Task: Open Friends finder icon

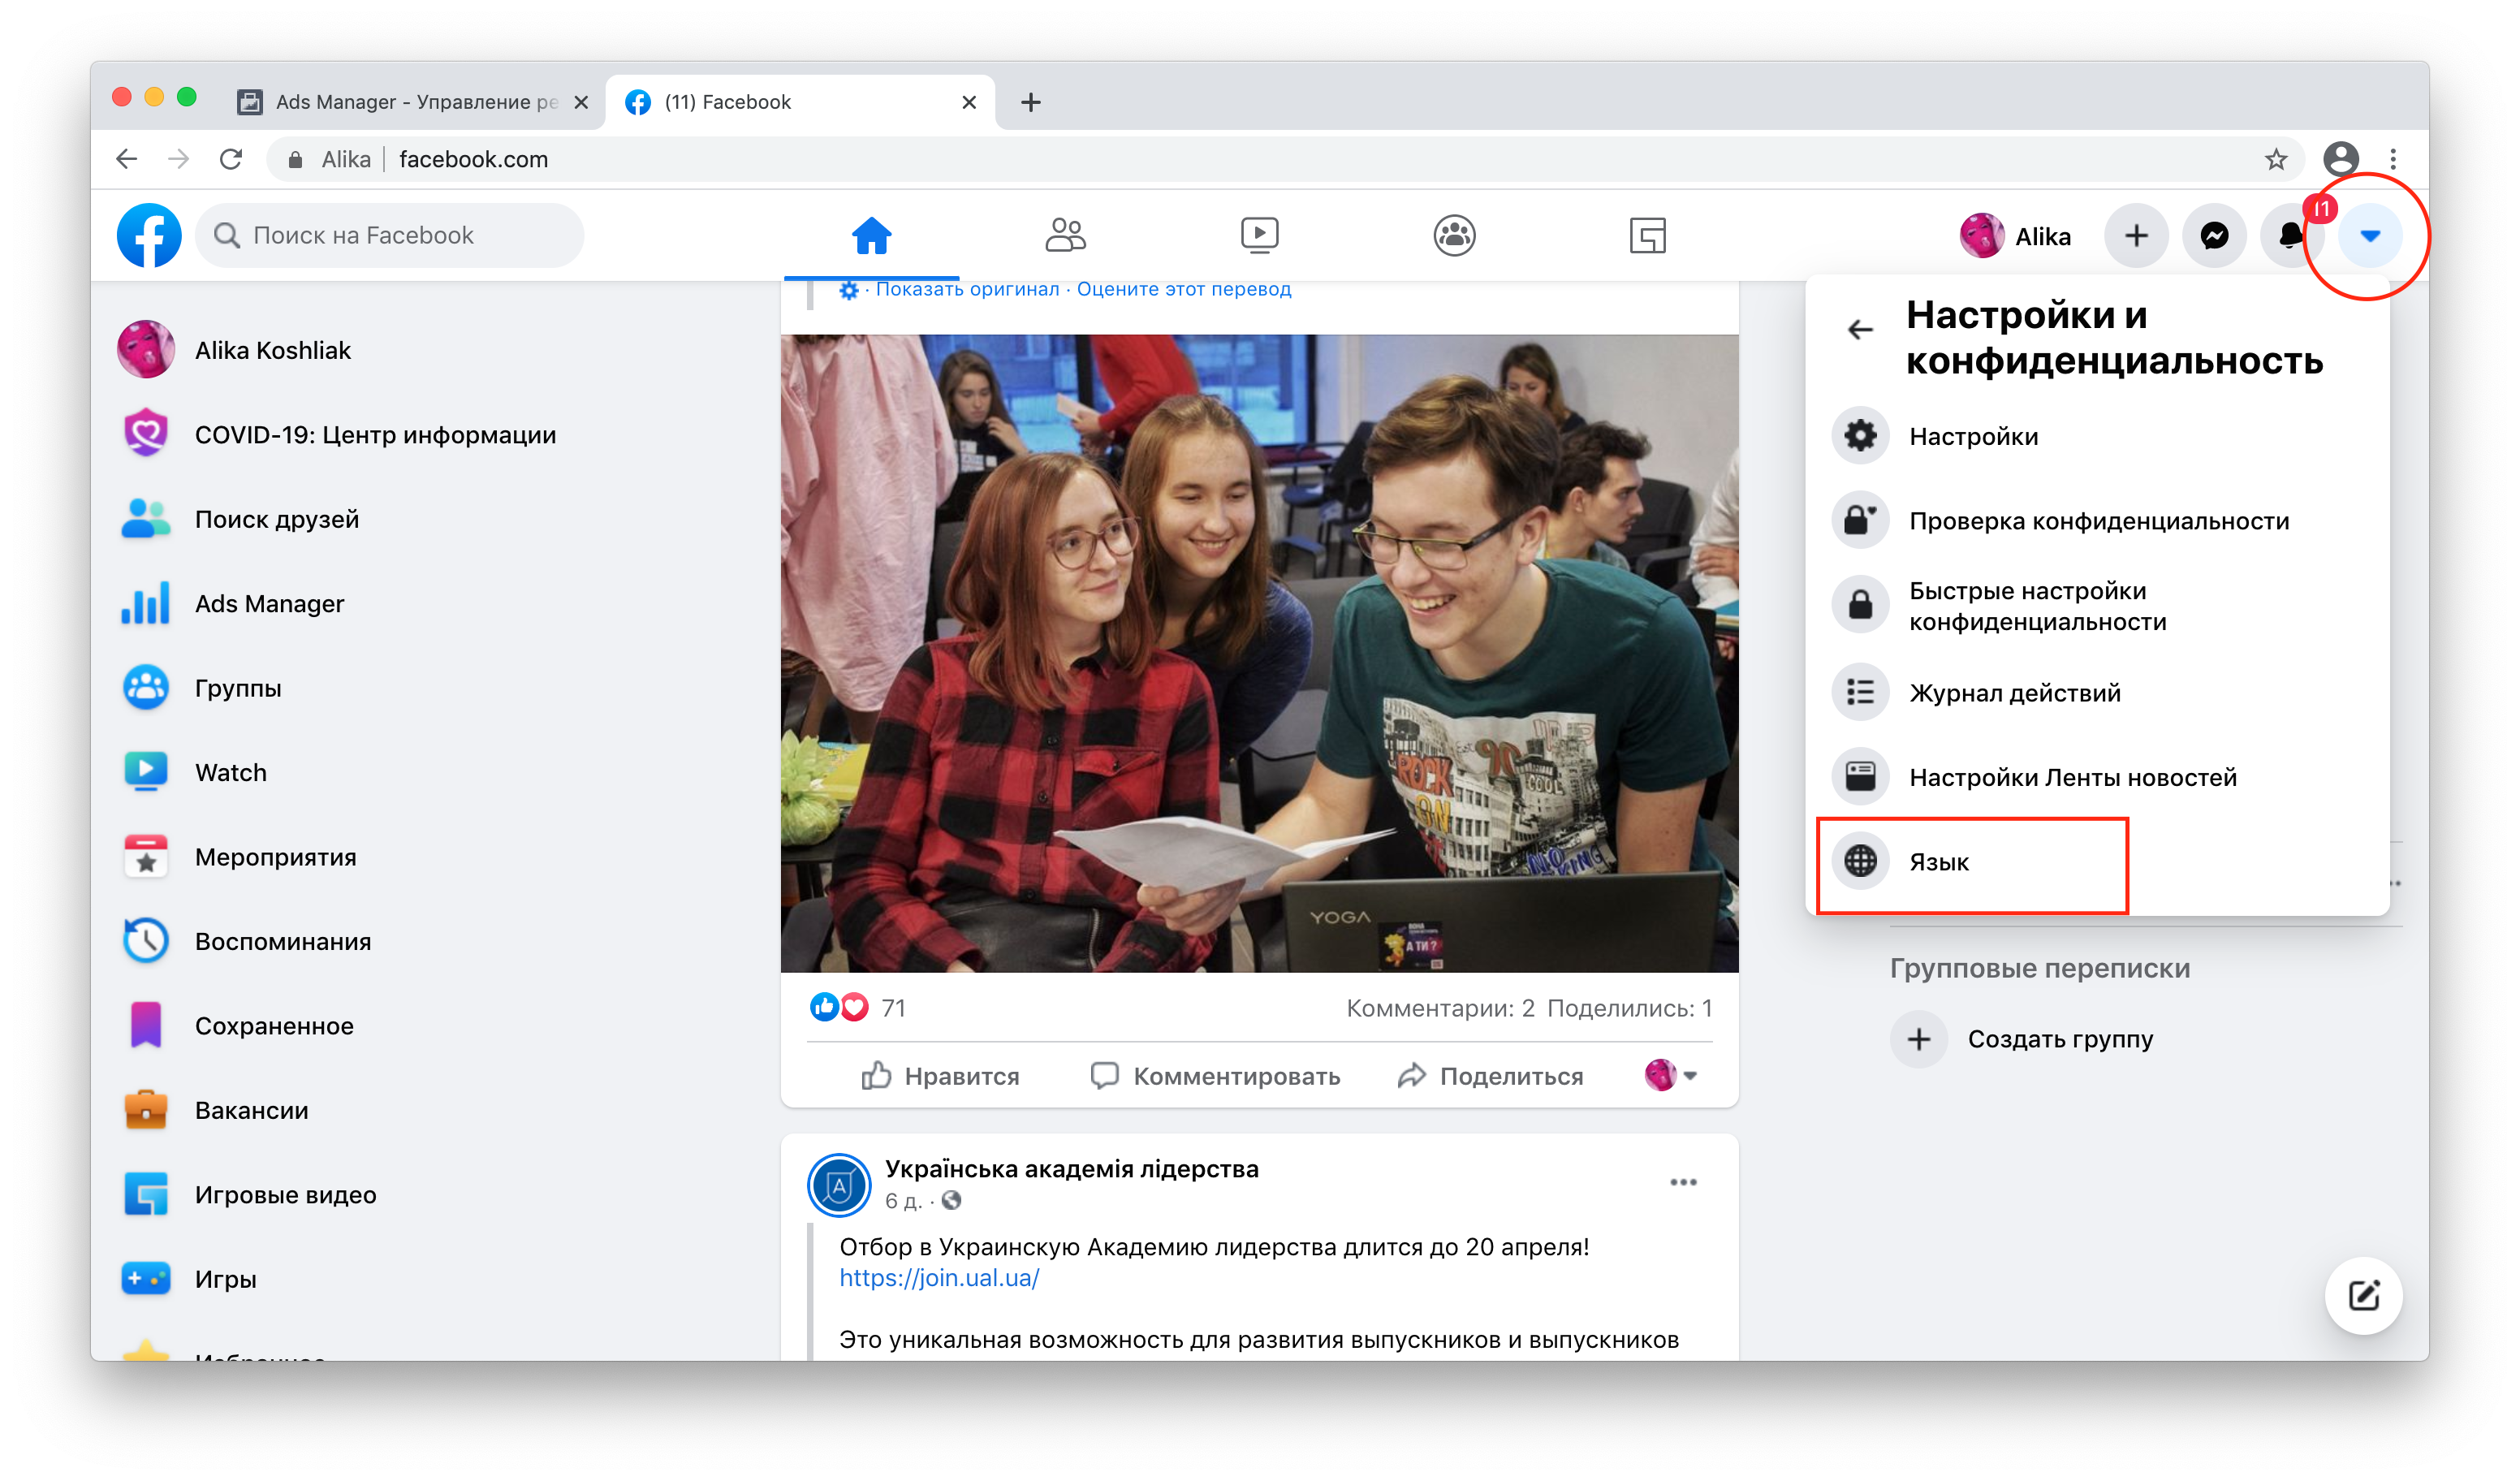Action: pos(1064,235)
